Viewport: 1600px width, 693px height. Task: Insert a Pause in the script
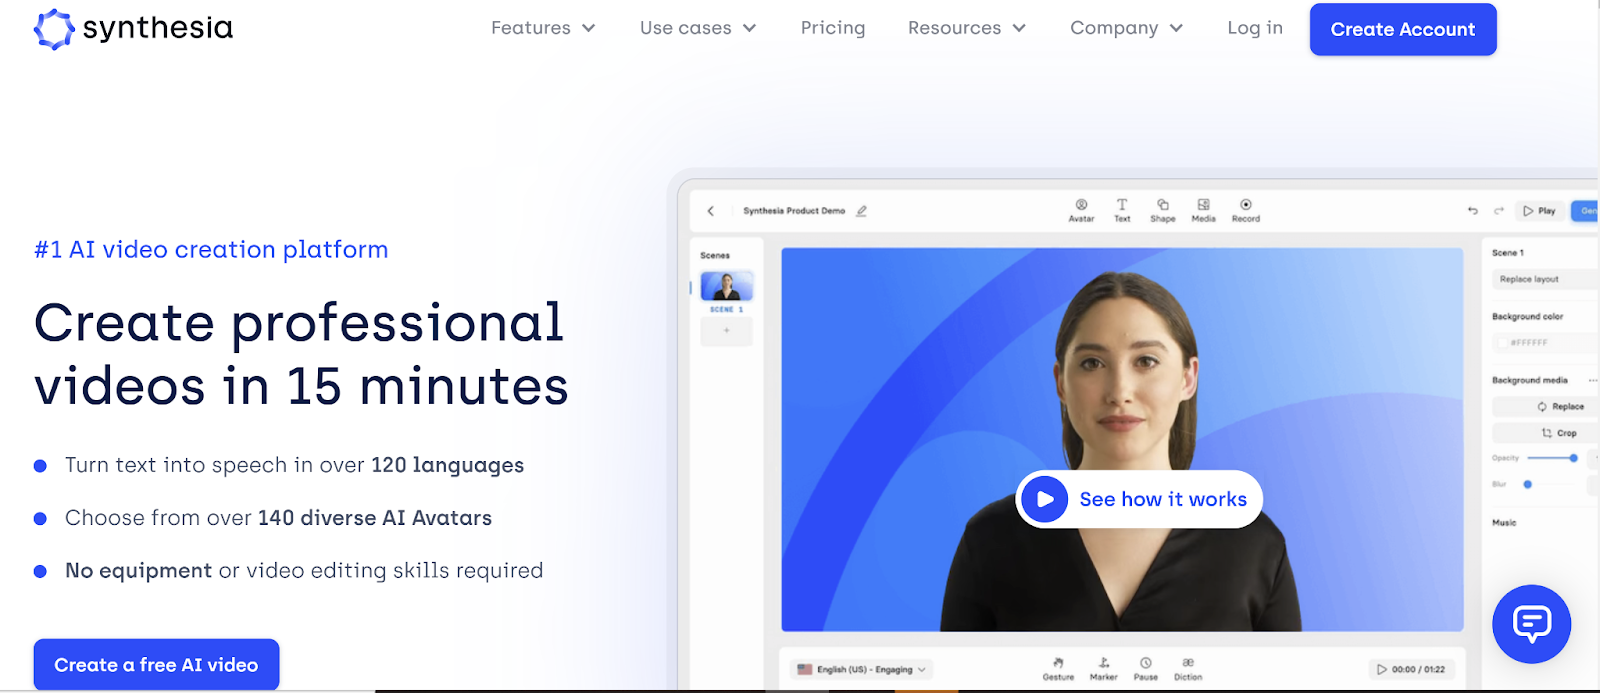[x=1146, y=669]
